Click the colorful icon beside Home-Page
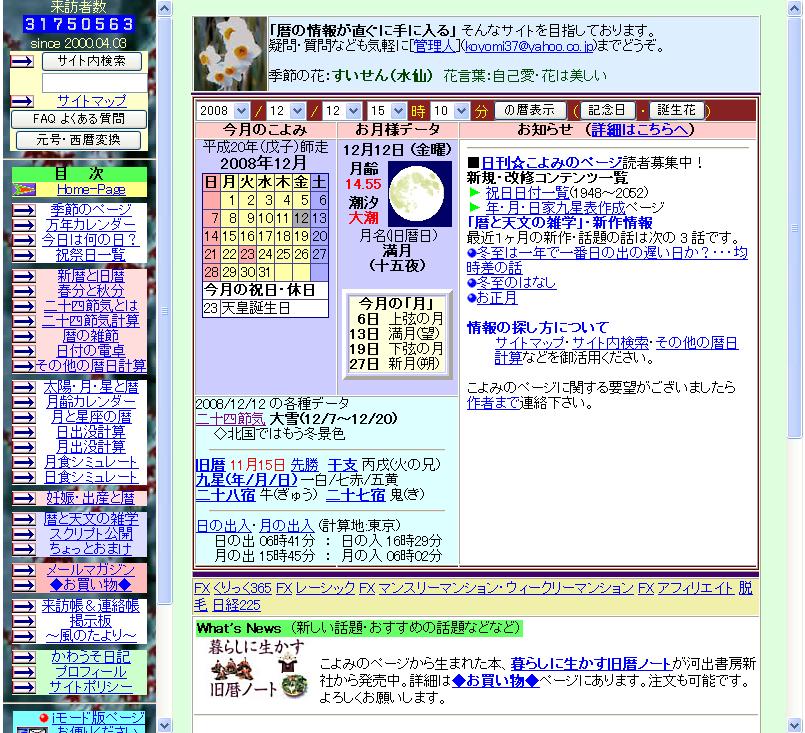This screenshot has height=733, width=805. (22, 189)
